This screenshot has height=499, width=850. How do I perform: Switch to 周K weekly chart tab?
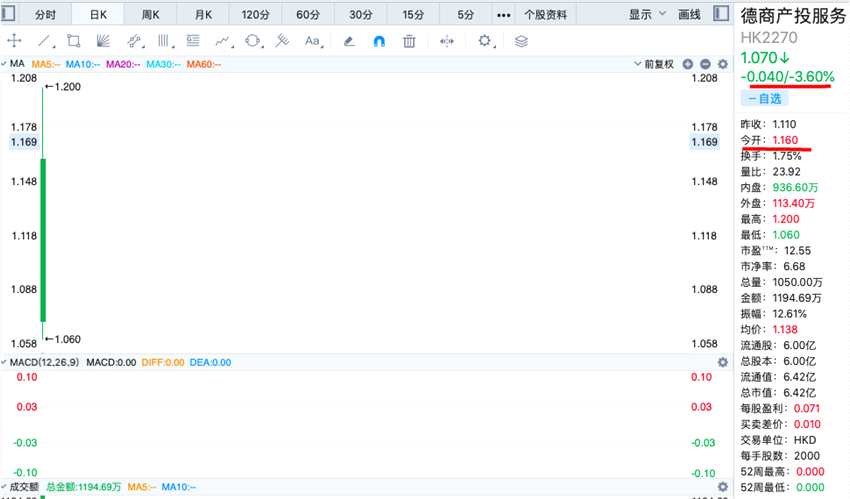point(151,15)
